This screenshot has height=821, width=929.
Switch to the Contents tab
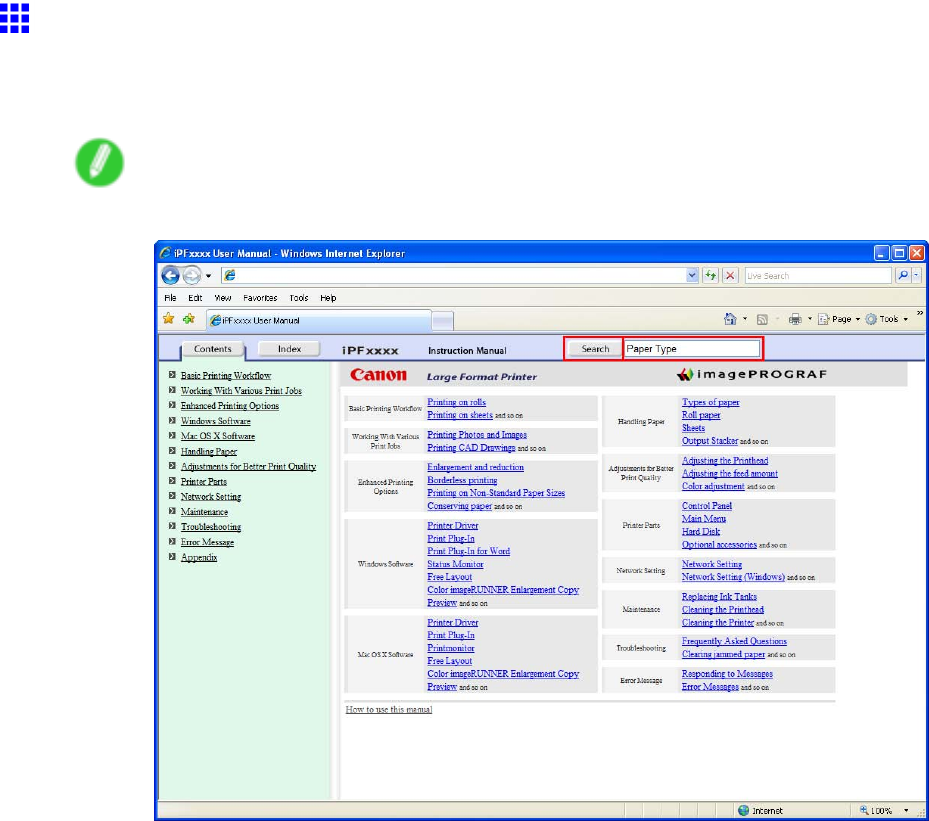pos(213,349)
